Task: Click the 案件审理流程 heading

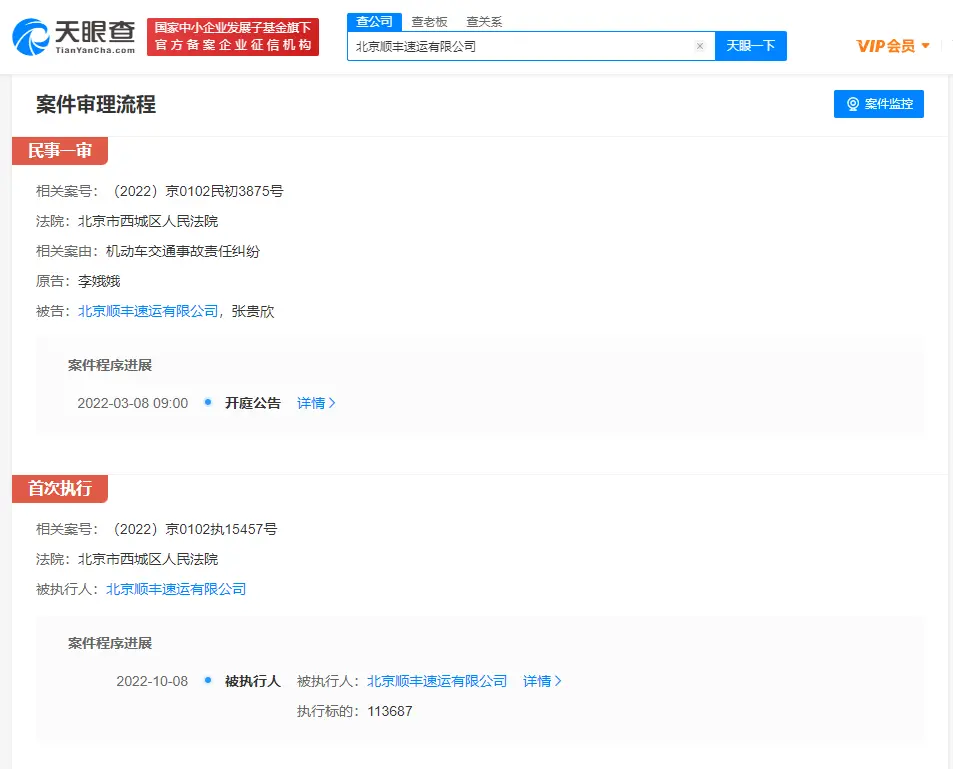Action: (96, 105)
